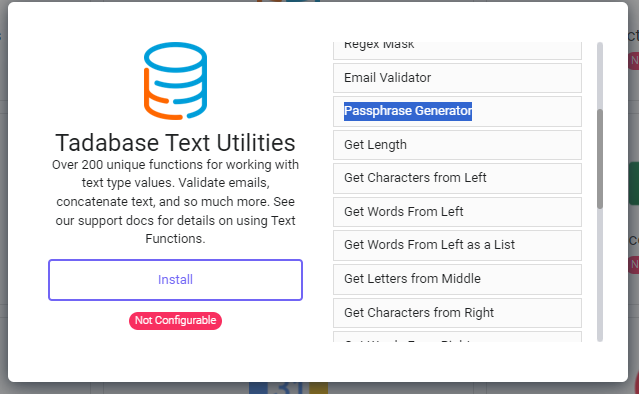Select the Passphrase Generator function
639x394 pixels.
457,111
